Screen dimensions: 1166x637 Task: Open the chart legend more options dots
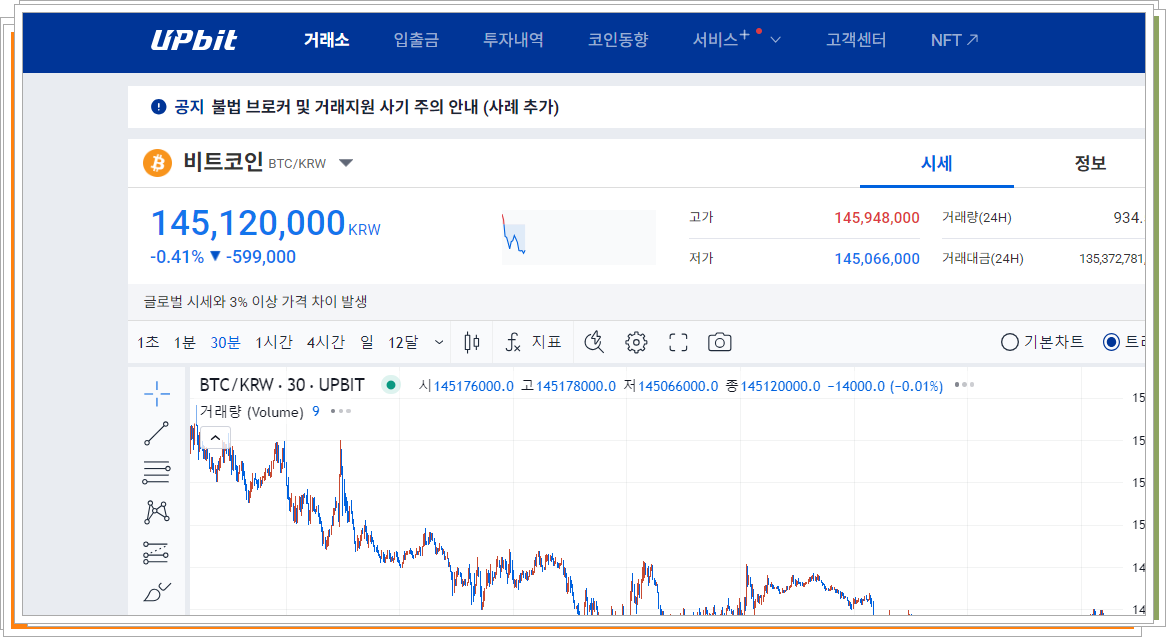(964, 385)
